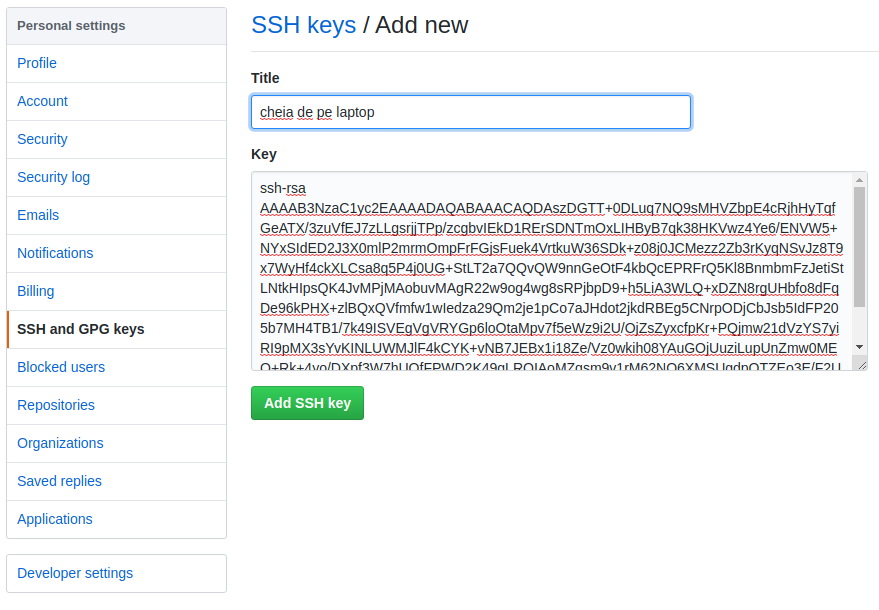Open Blocked users settings
Viewport: 879px width, 610px height.
tap(61, 367)
